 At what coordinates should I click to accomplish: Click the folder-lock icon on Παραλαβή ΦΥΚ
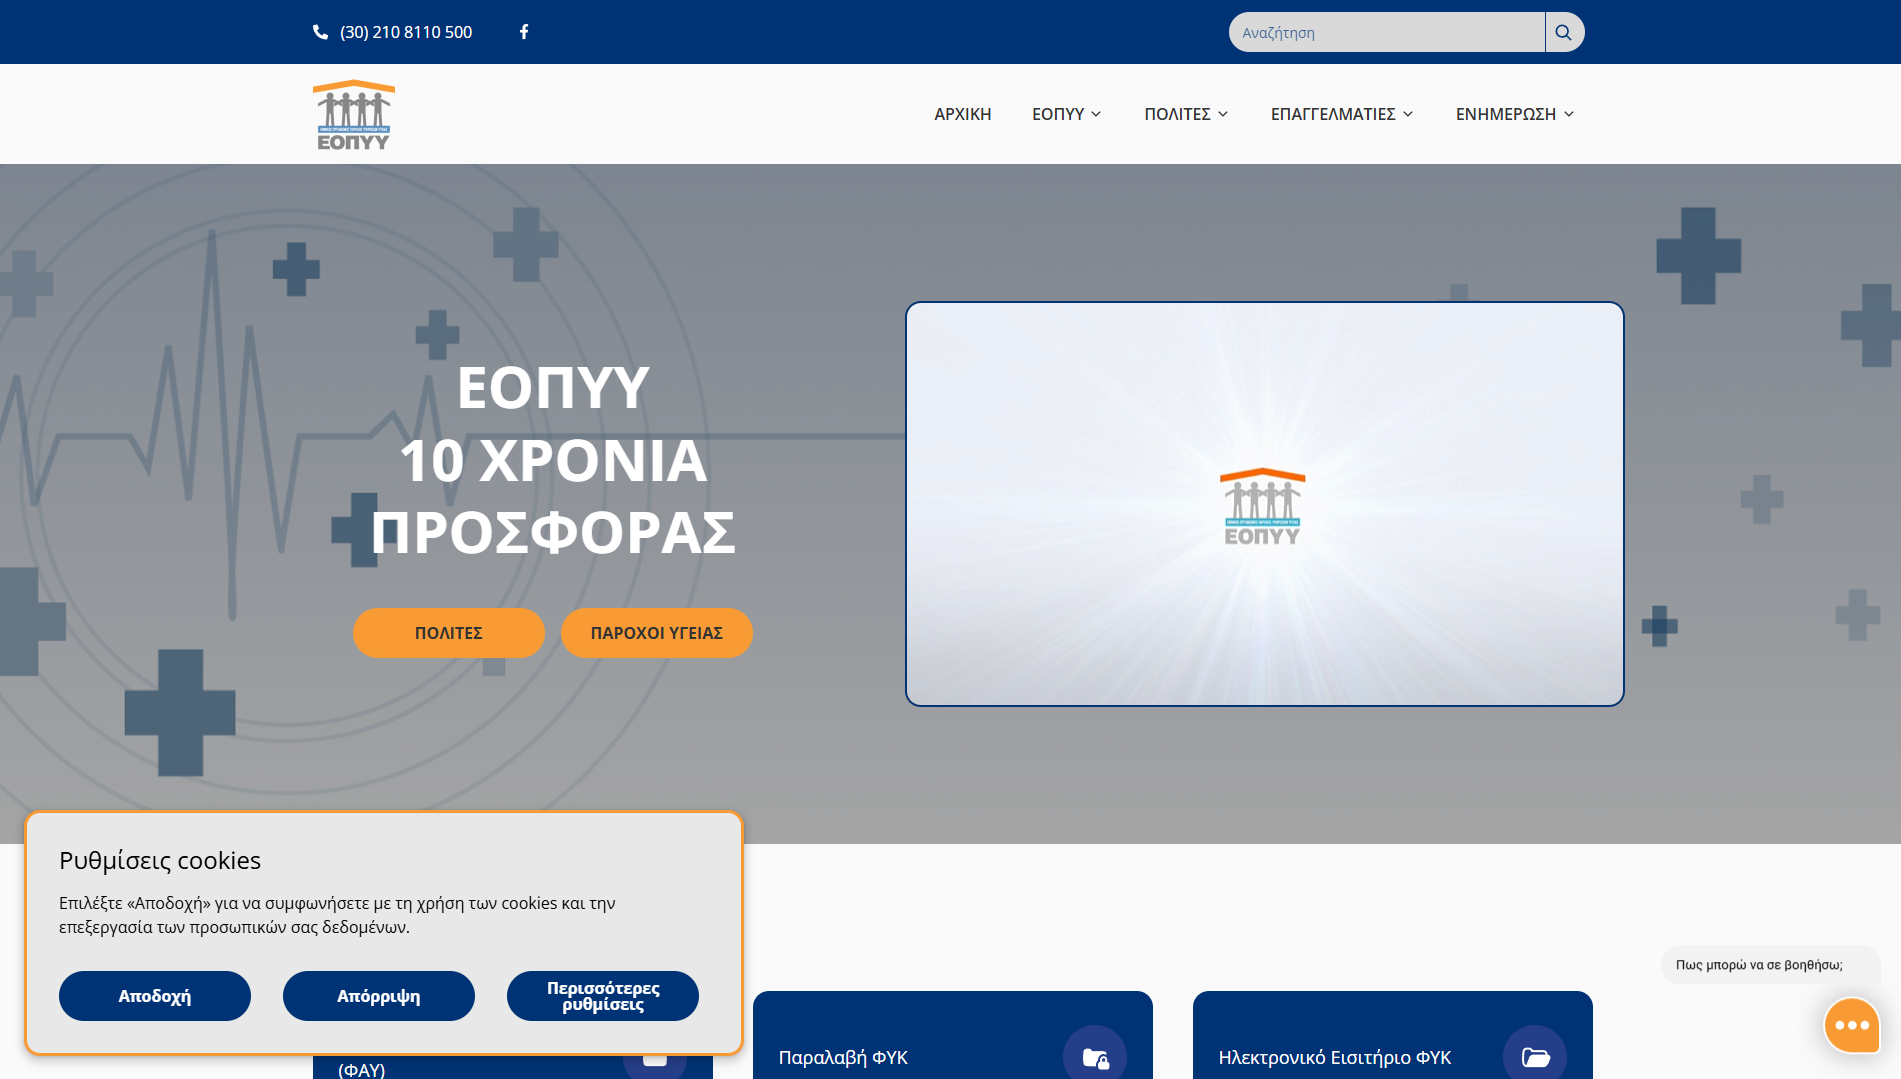coord(1095,1057)
